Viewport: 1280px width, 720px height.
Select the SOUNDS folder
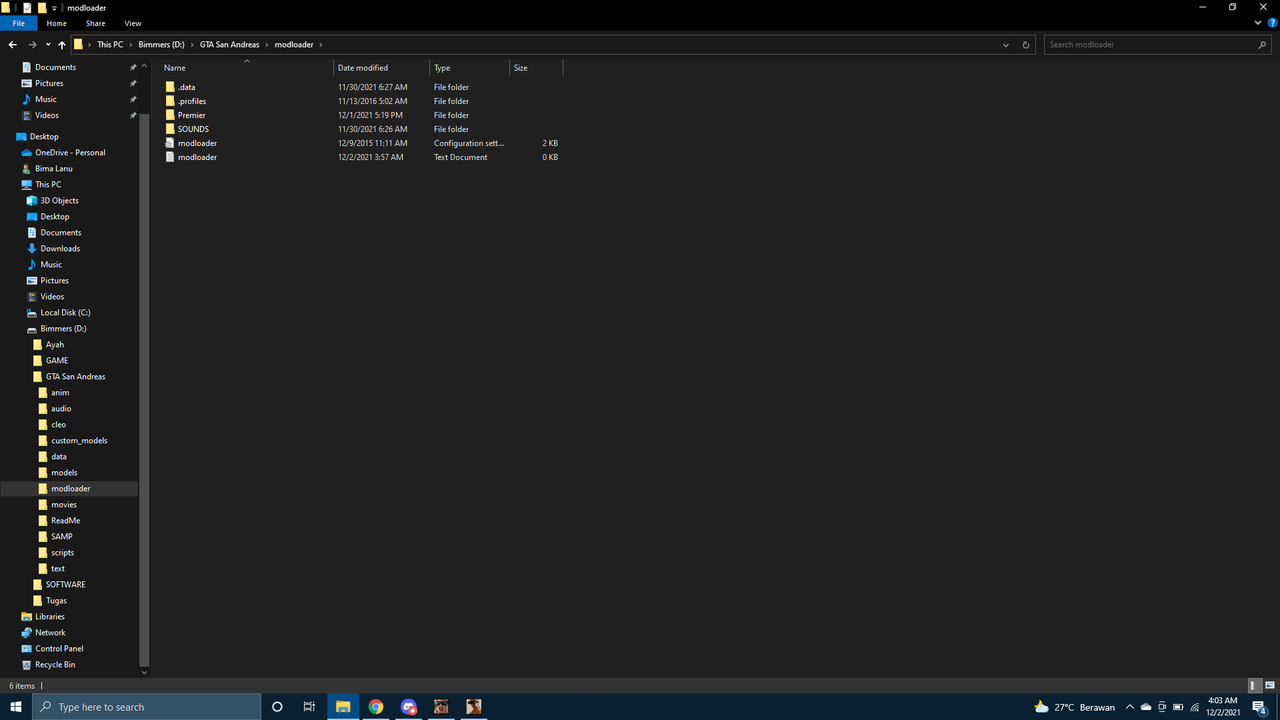click(x=193, y=129)
